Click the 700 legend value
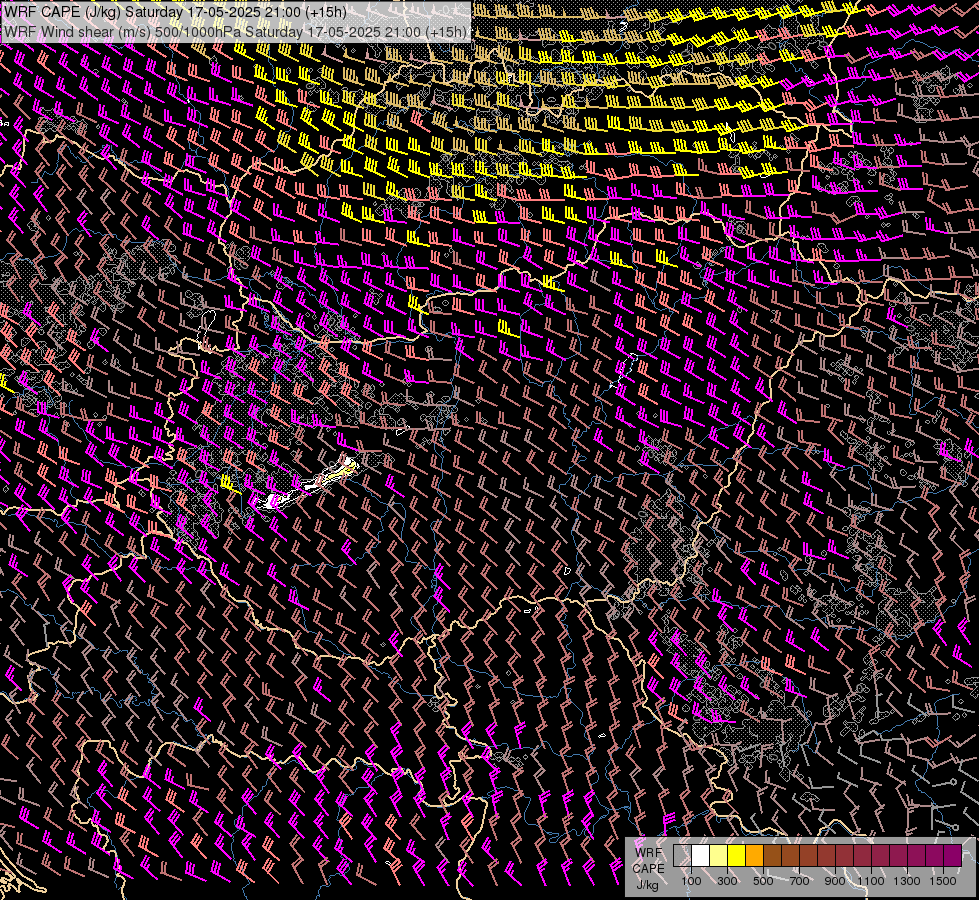The width and height of the screenshot is (979, 900). coord(799,881)
